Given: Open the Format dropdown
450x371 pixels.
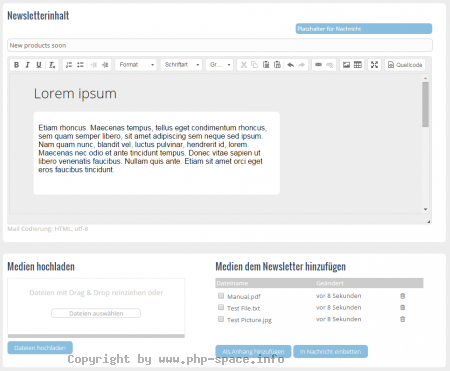Looking at the screenshot, I should click(x=136, y=65).
